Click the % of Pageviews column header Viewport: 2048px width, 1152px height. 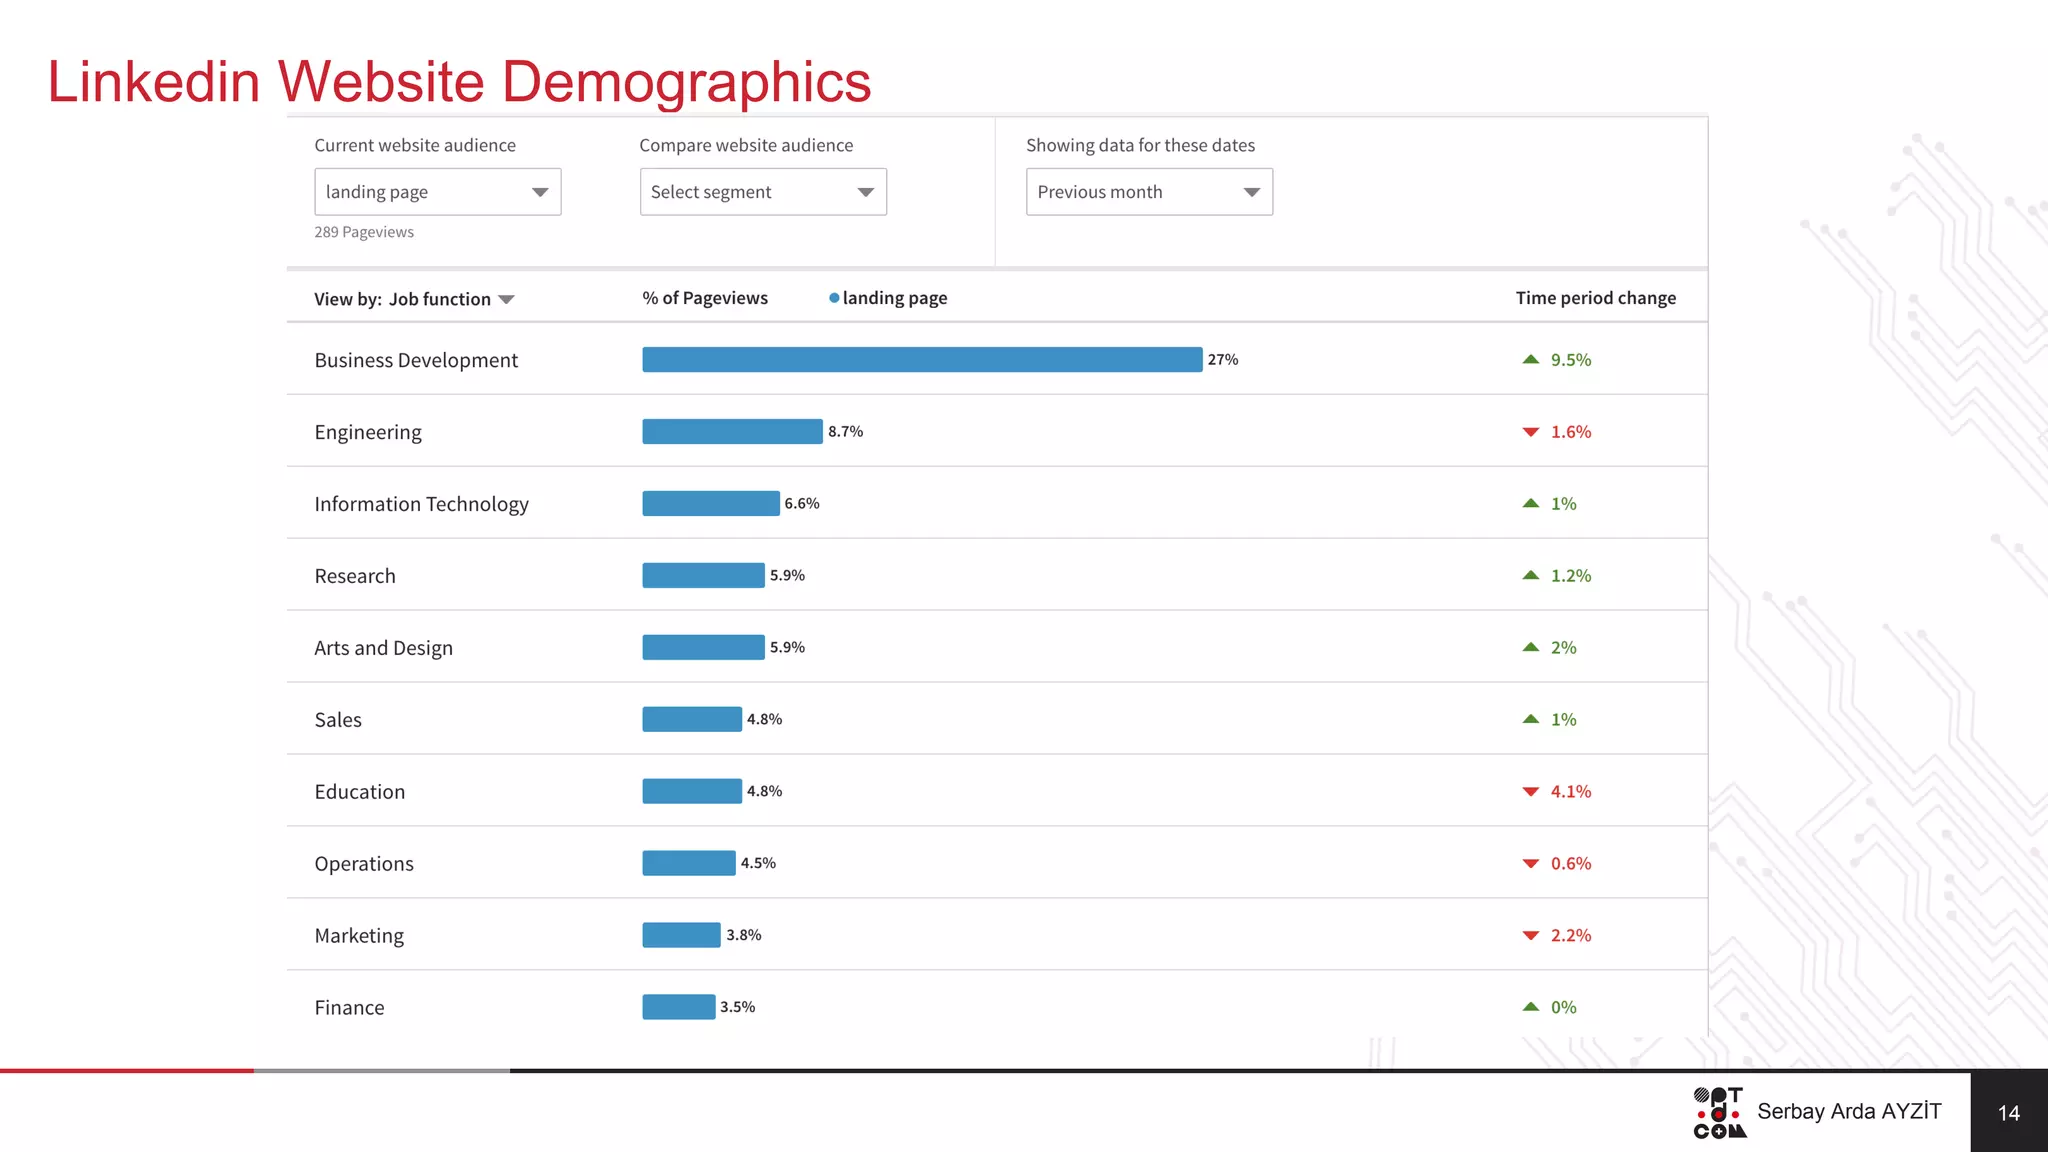click(x=705, y=298)
